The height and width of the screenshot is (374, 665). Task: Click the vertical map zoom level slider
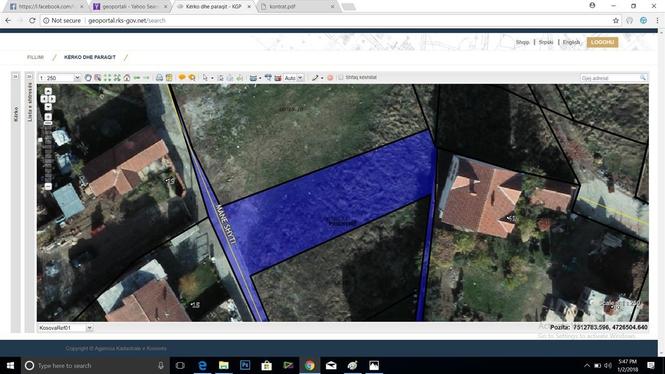tap(48, 153)
